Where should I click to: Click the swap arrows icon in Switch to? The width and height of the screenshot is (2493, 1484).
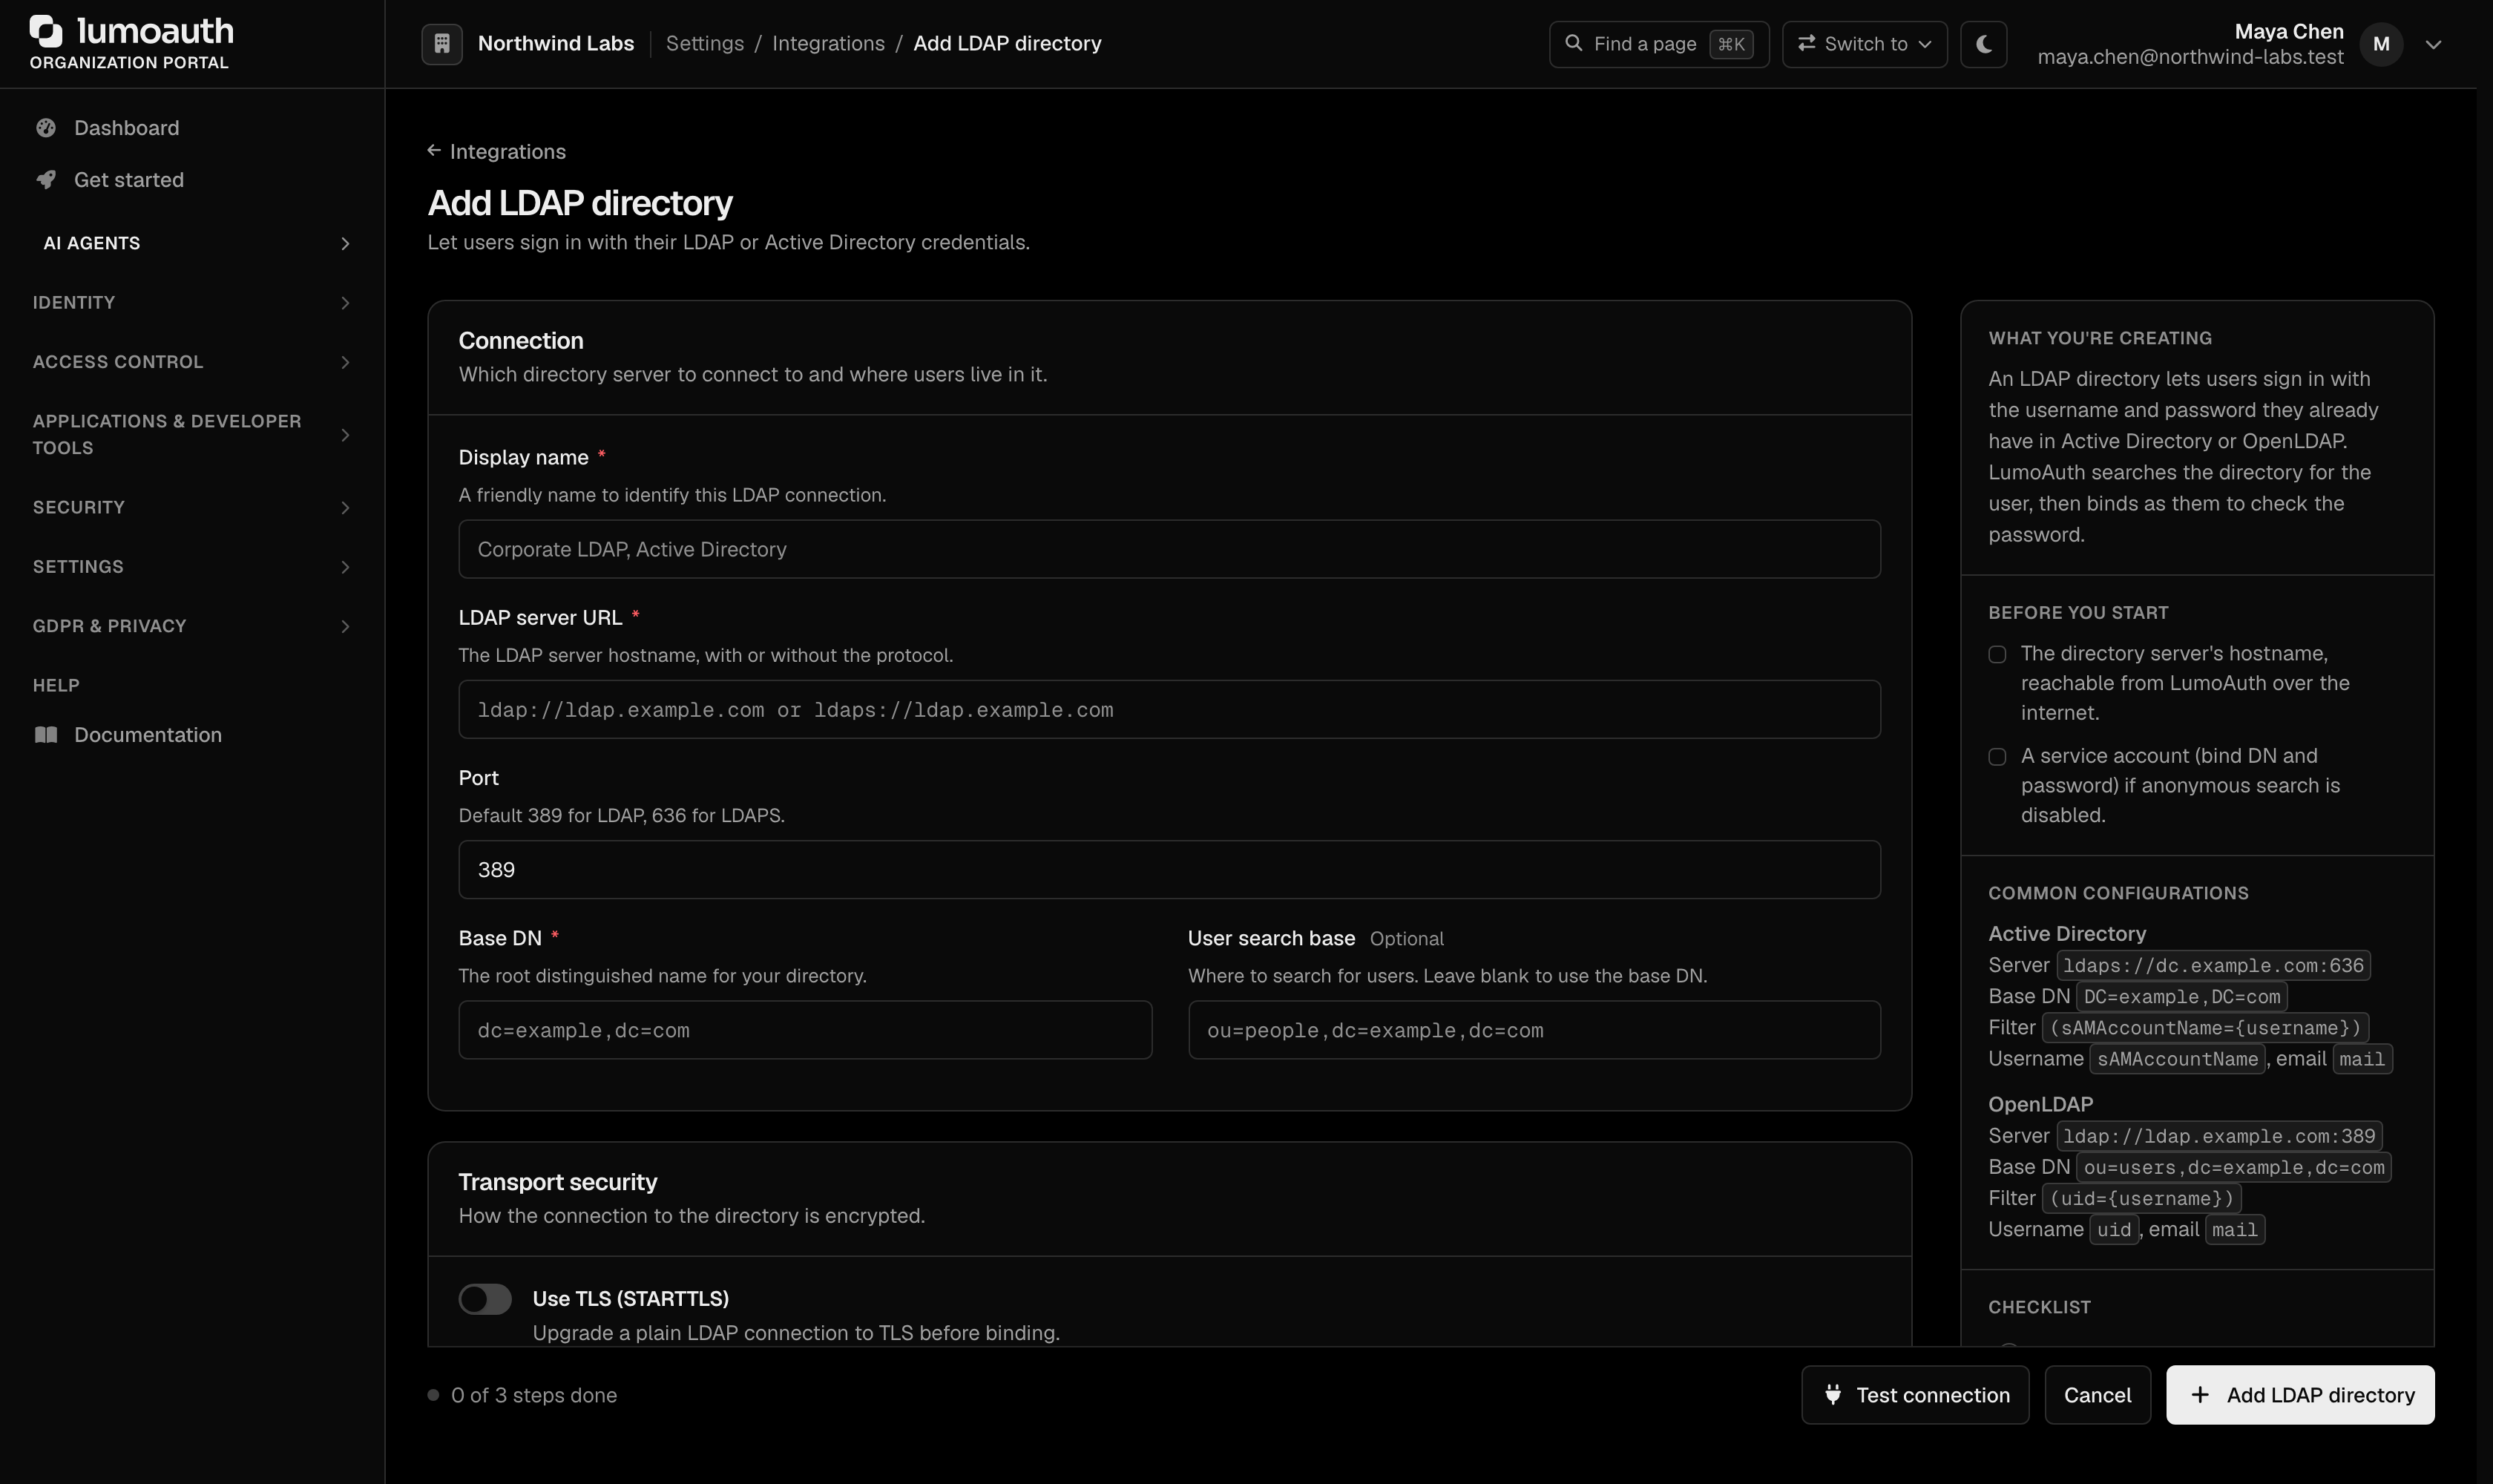point(1807,43)
